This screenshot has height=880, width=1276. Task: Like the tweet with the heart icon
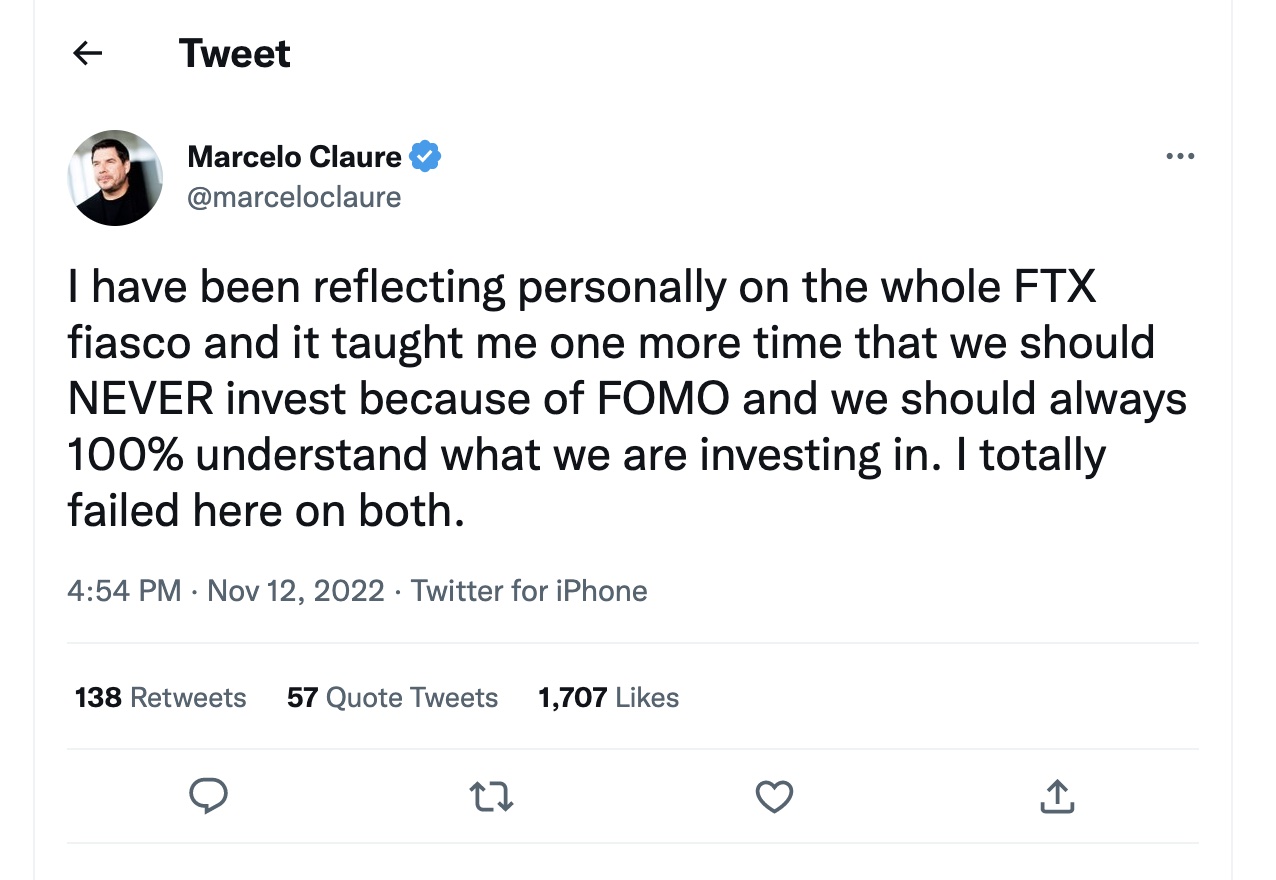(774, 796)
